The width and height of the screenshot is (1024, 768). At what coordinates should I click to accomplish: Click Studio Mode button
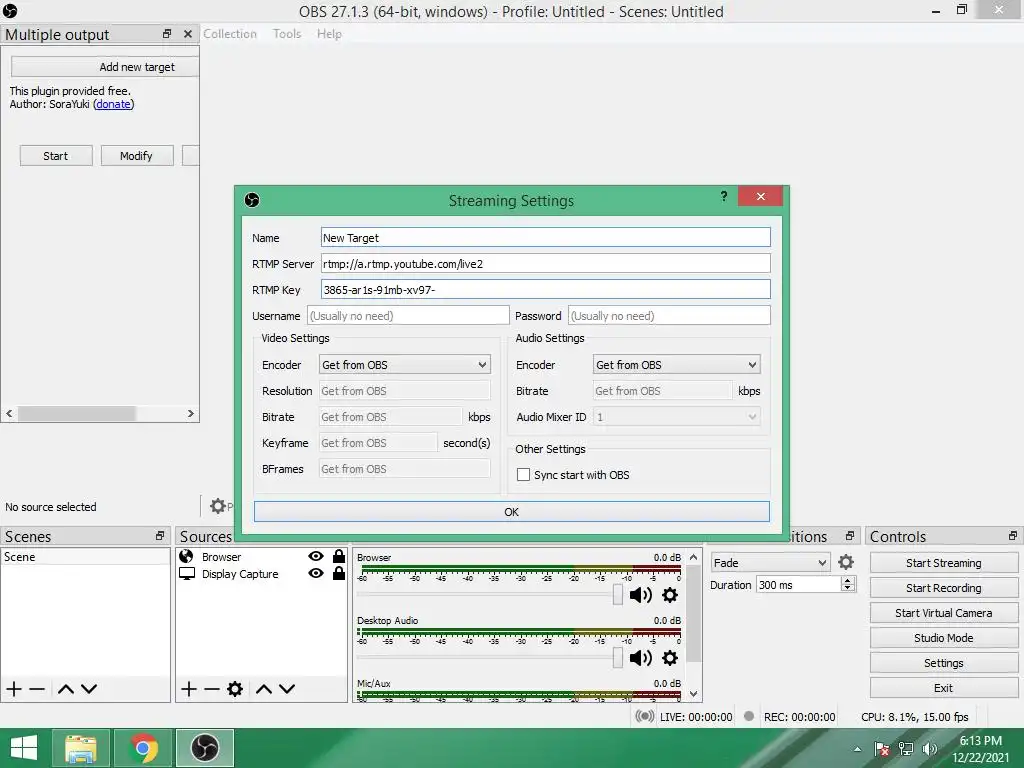tap(943, 638)
